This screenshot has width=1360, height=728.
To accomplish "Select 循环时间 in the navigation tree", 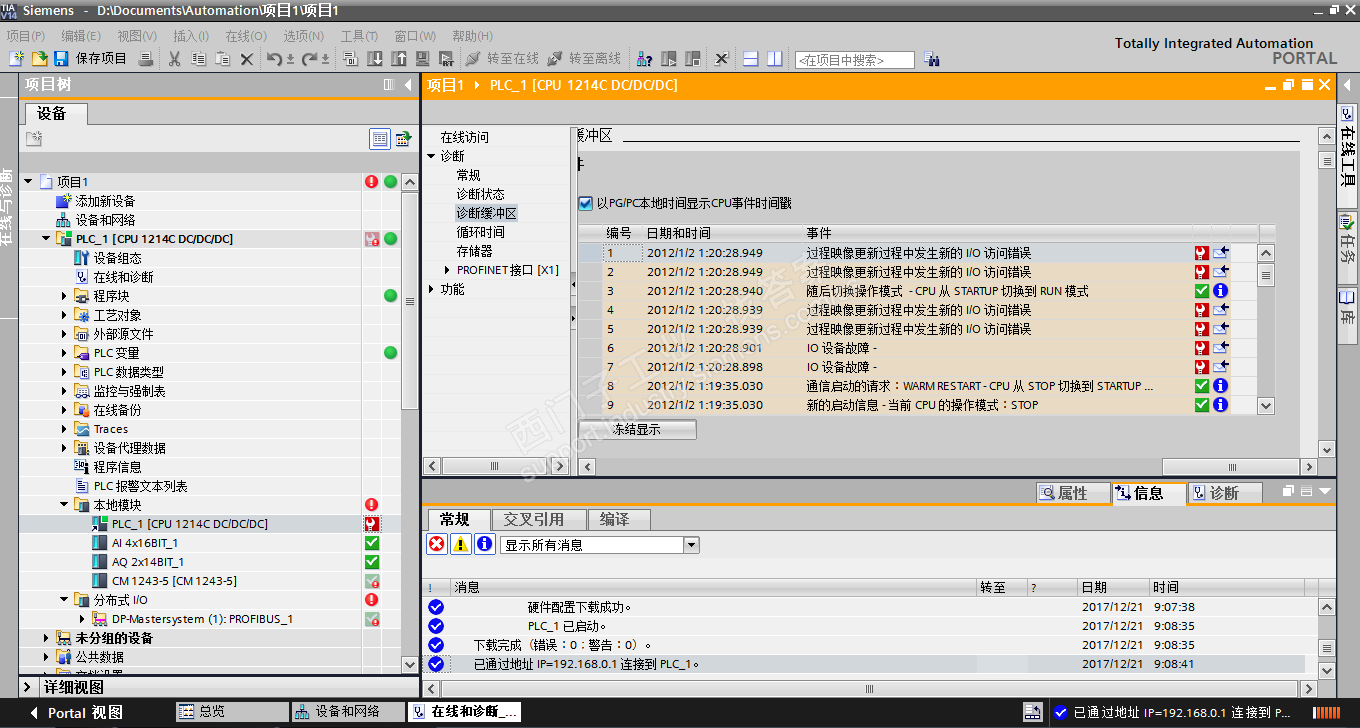I will click(x=481, y=232).
